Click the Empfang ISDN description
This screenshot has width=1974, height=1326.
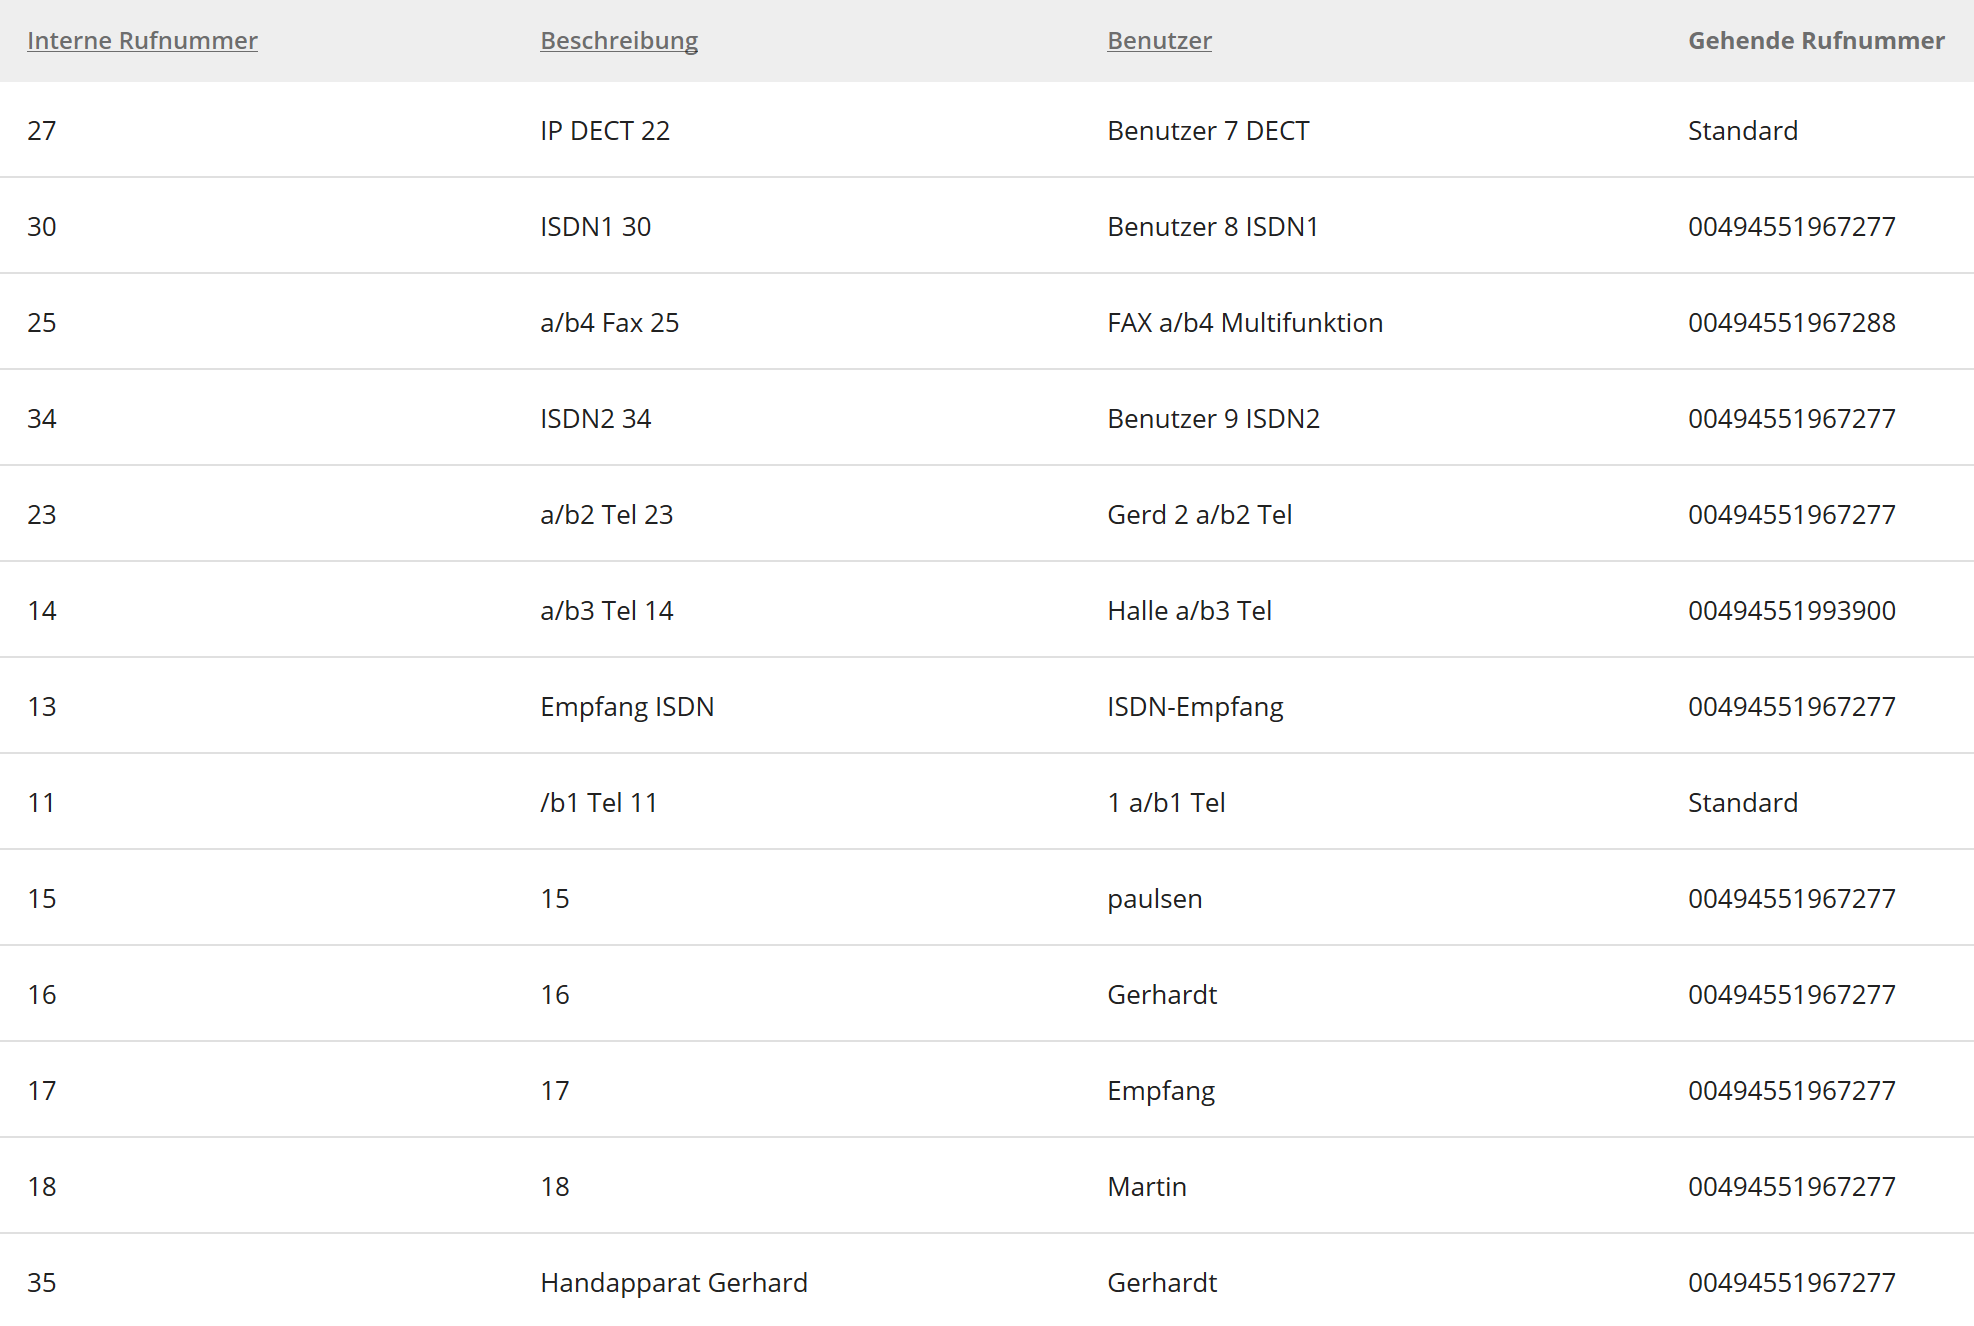(x=627, y=707)
